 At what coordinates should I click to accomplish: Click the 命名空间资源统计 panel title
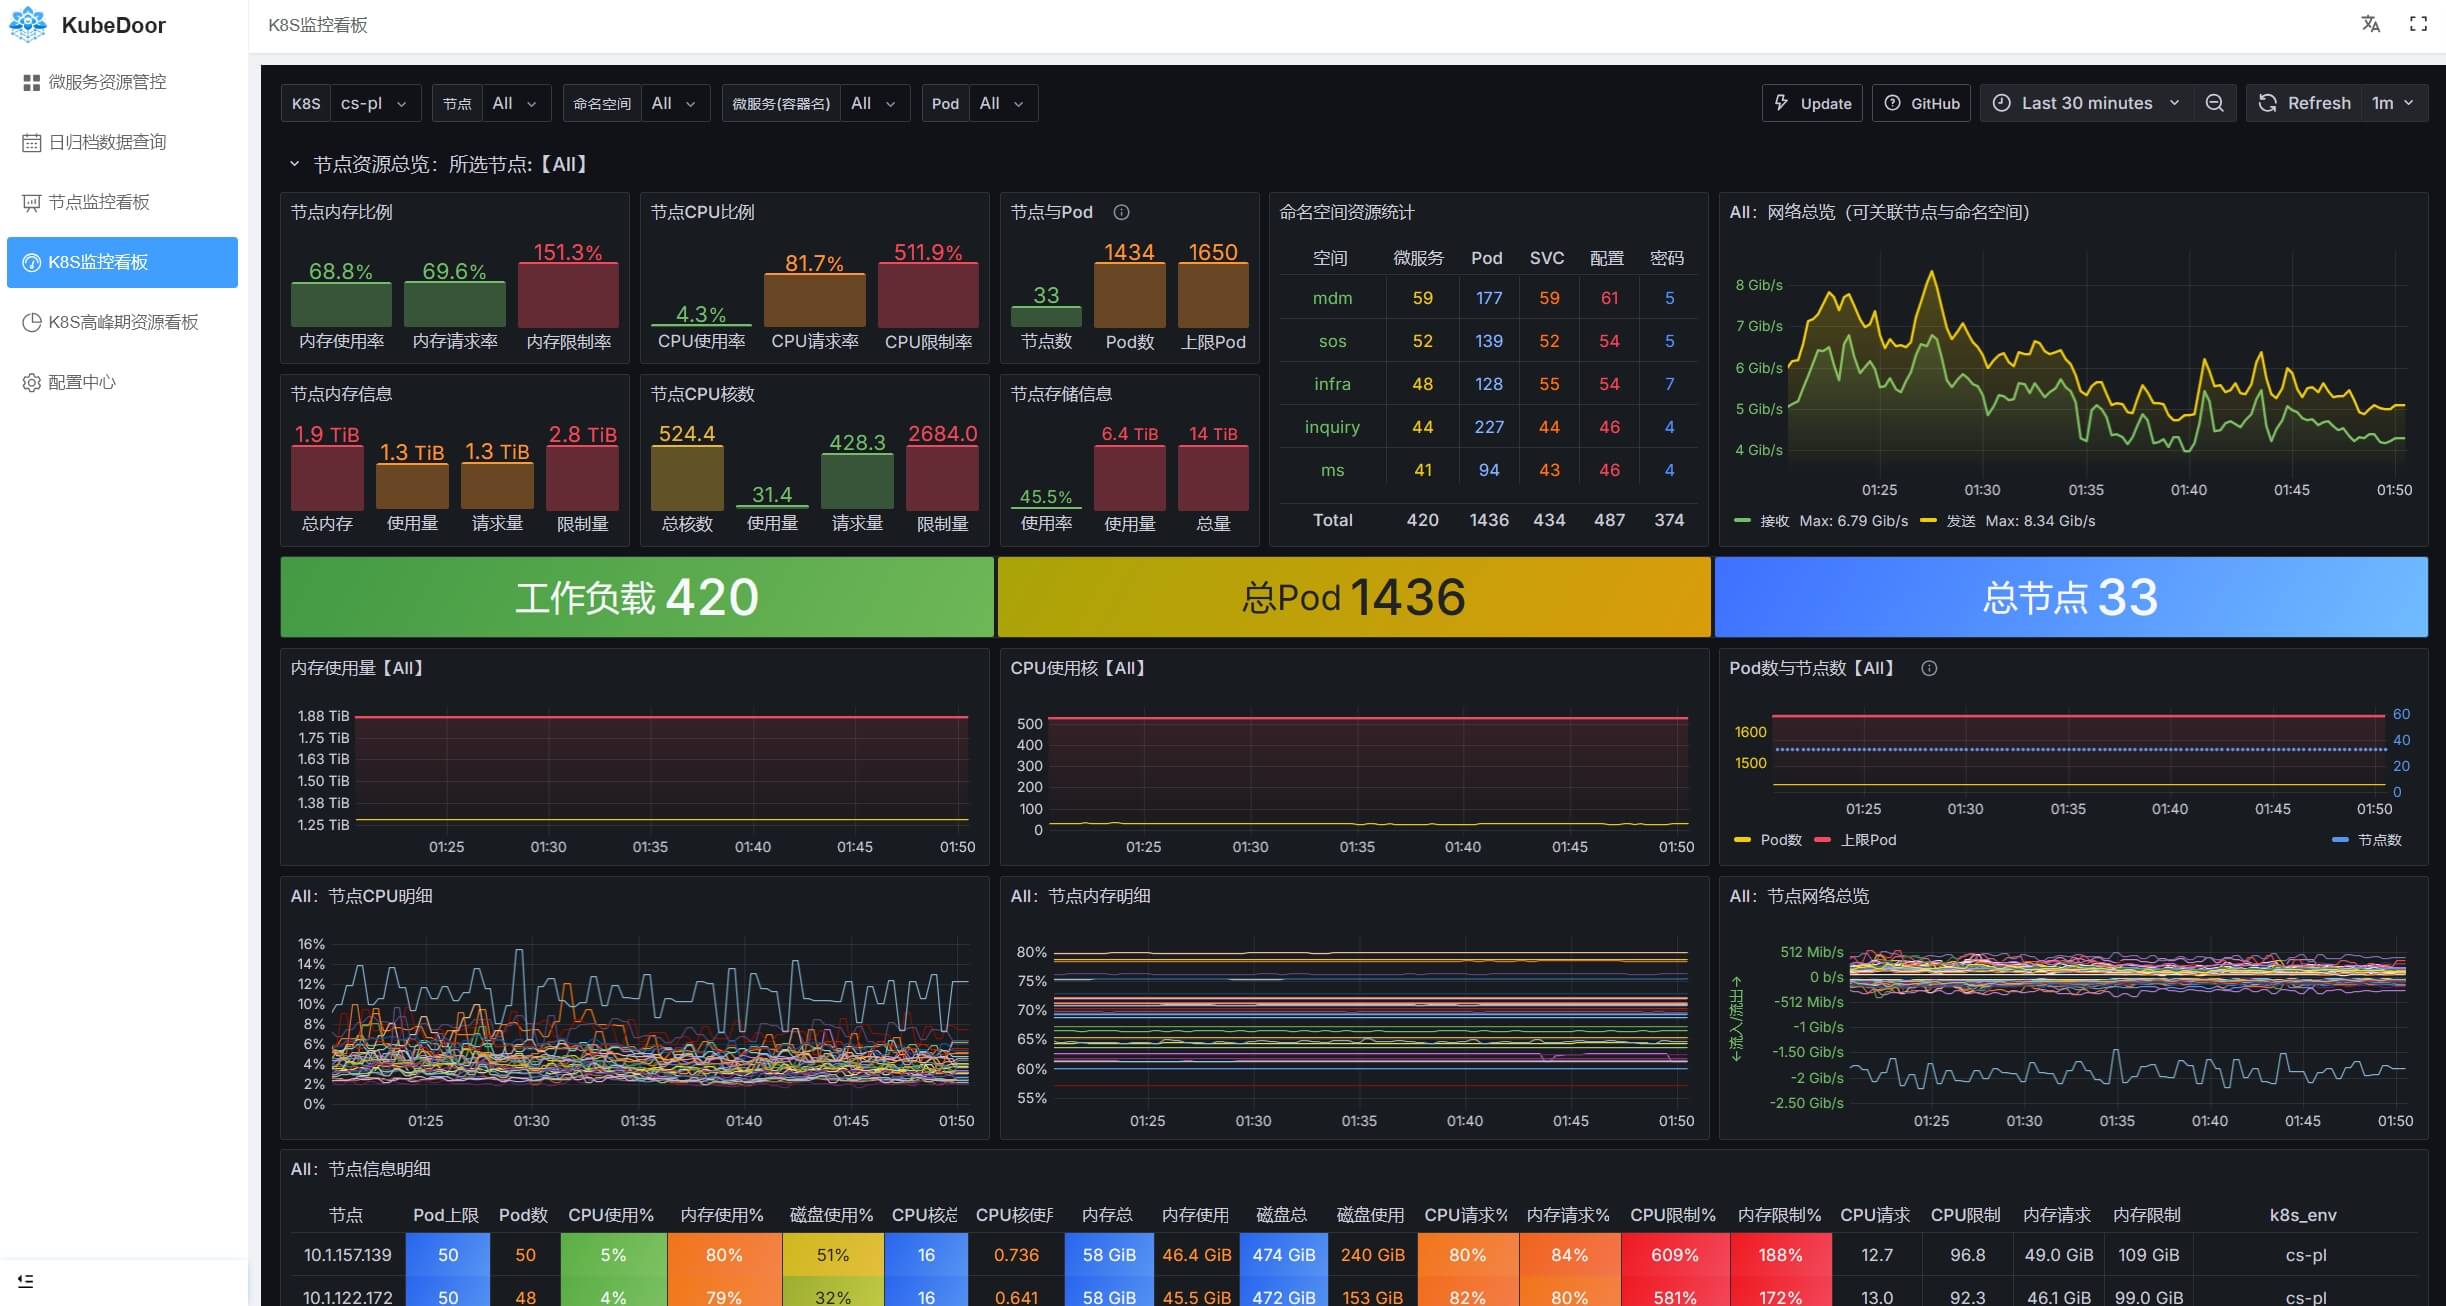coord(1347,212)
